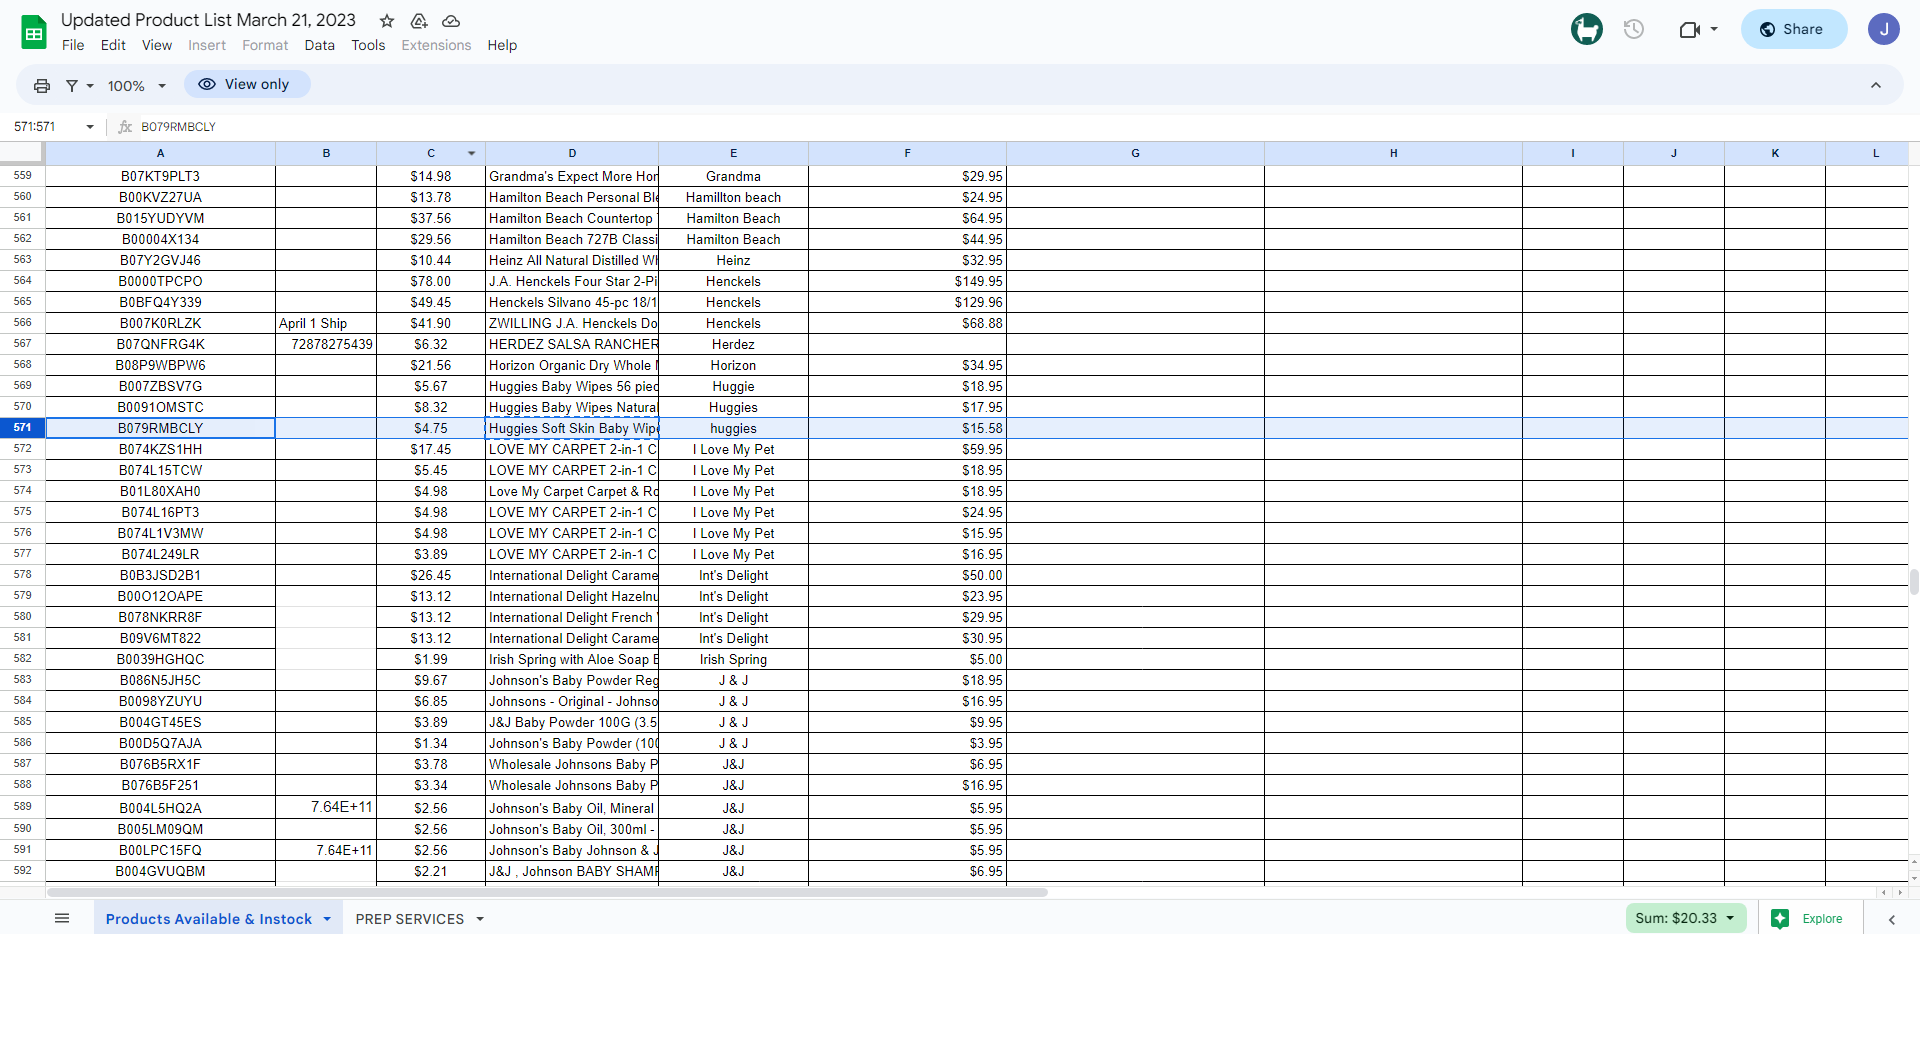Select column A header
Image resolution: width=1922 pixels, height=1042 pixels.
pyautogui.click(x=160, y=153)
